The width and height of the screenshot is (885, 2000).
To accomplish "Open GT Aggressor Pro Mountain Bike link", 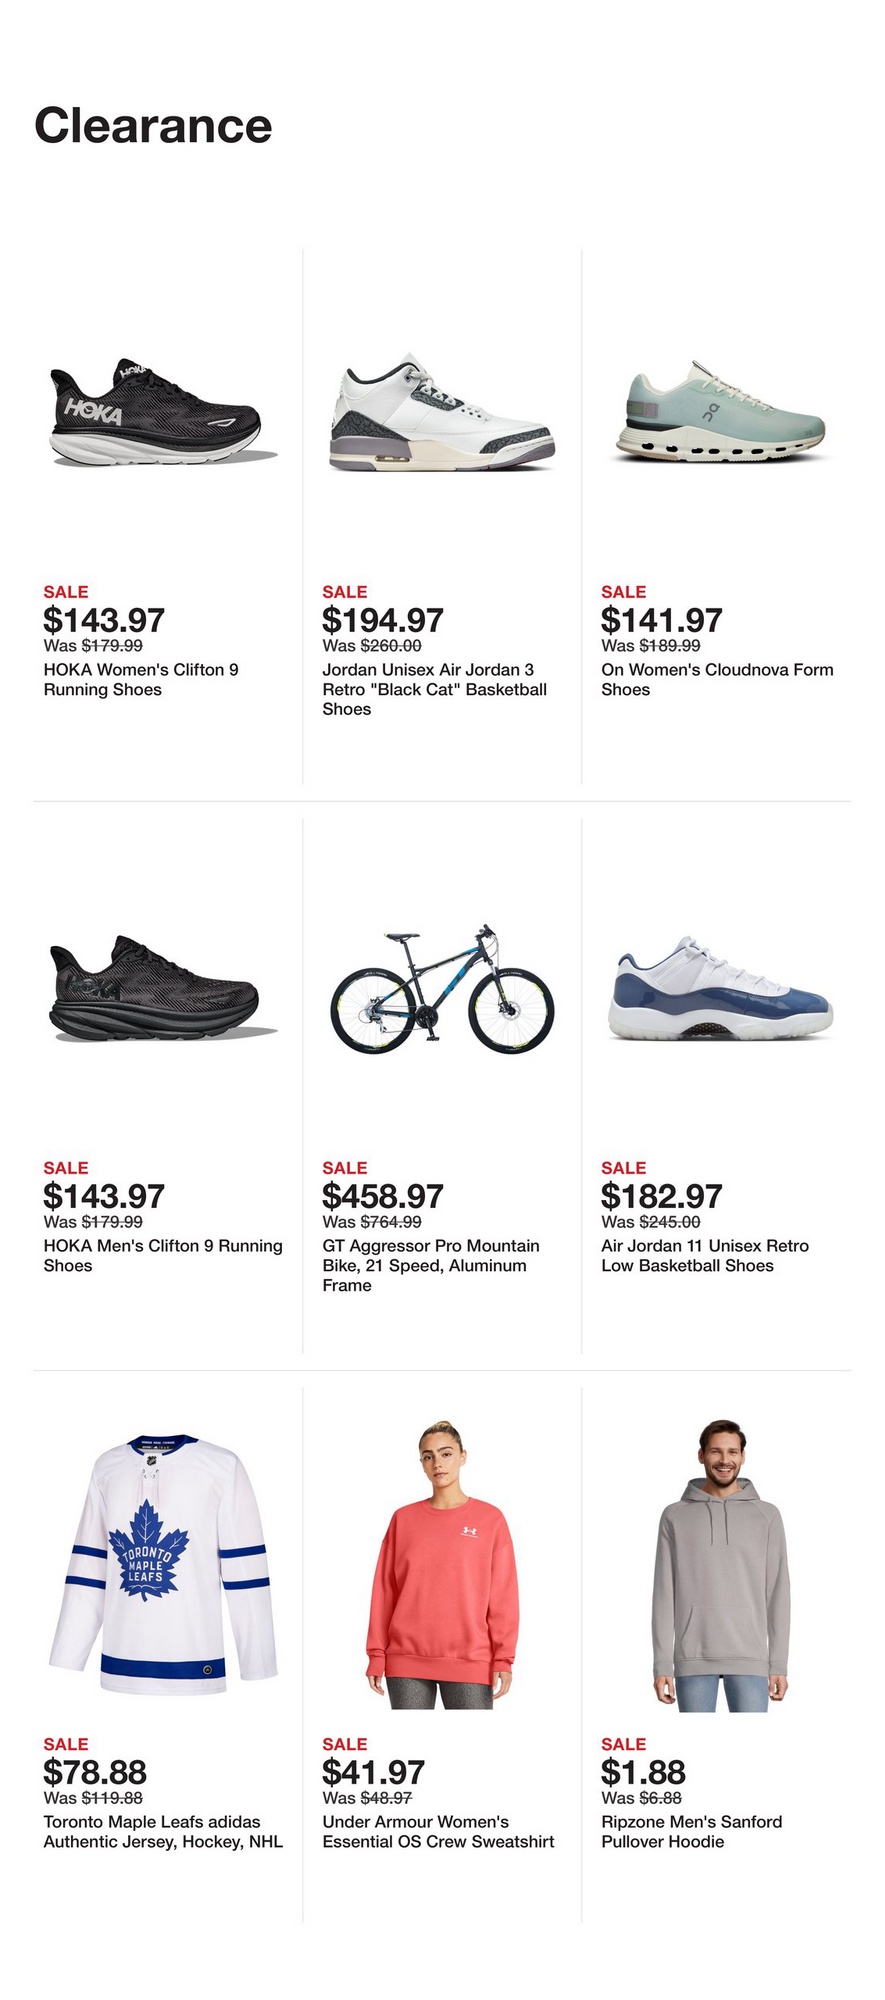I will click(431, 1265).
